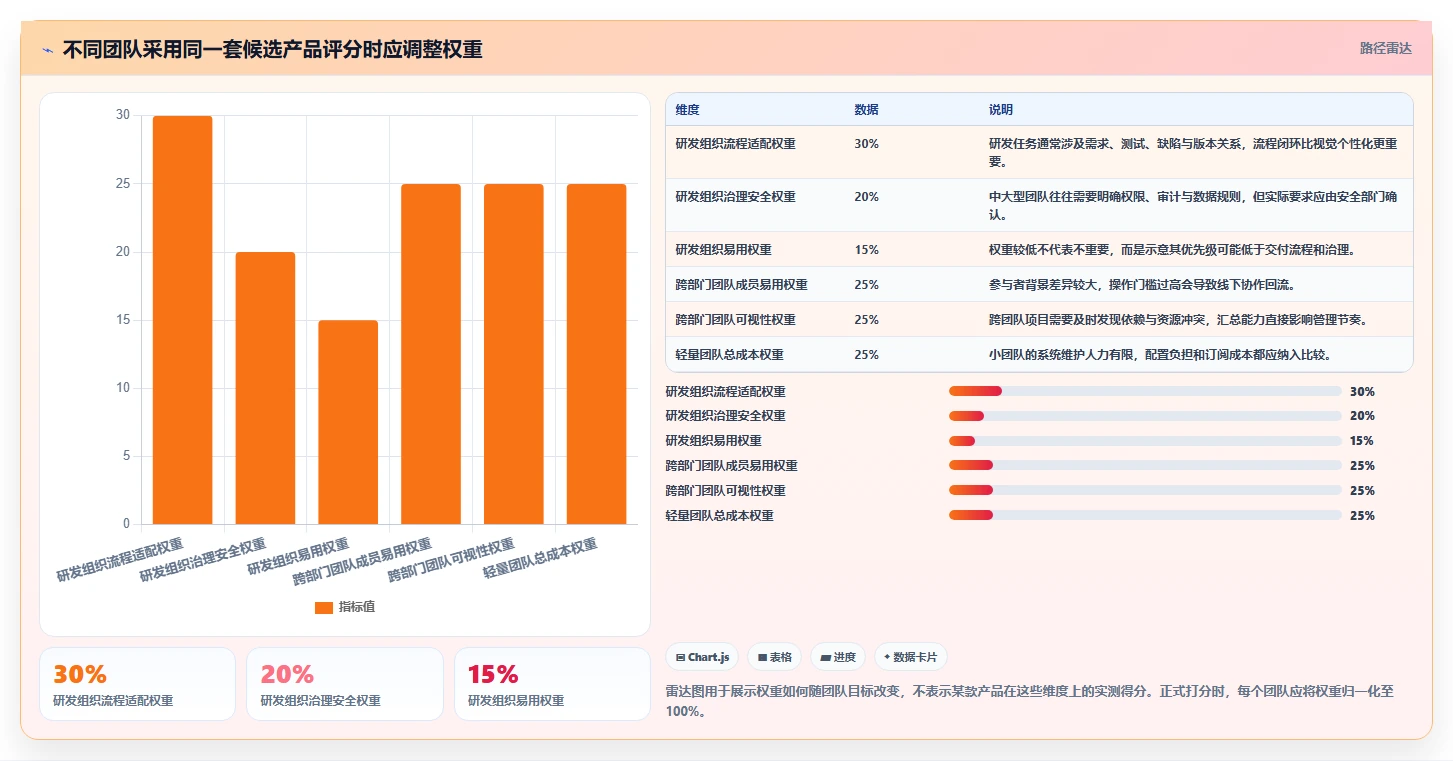Select the 跨部门团队成员易用权重 table row name
This screenshot has width=1453, height=761.
point(742,285)
